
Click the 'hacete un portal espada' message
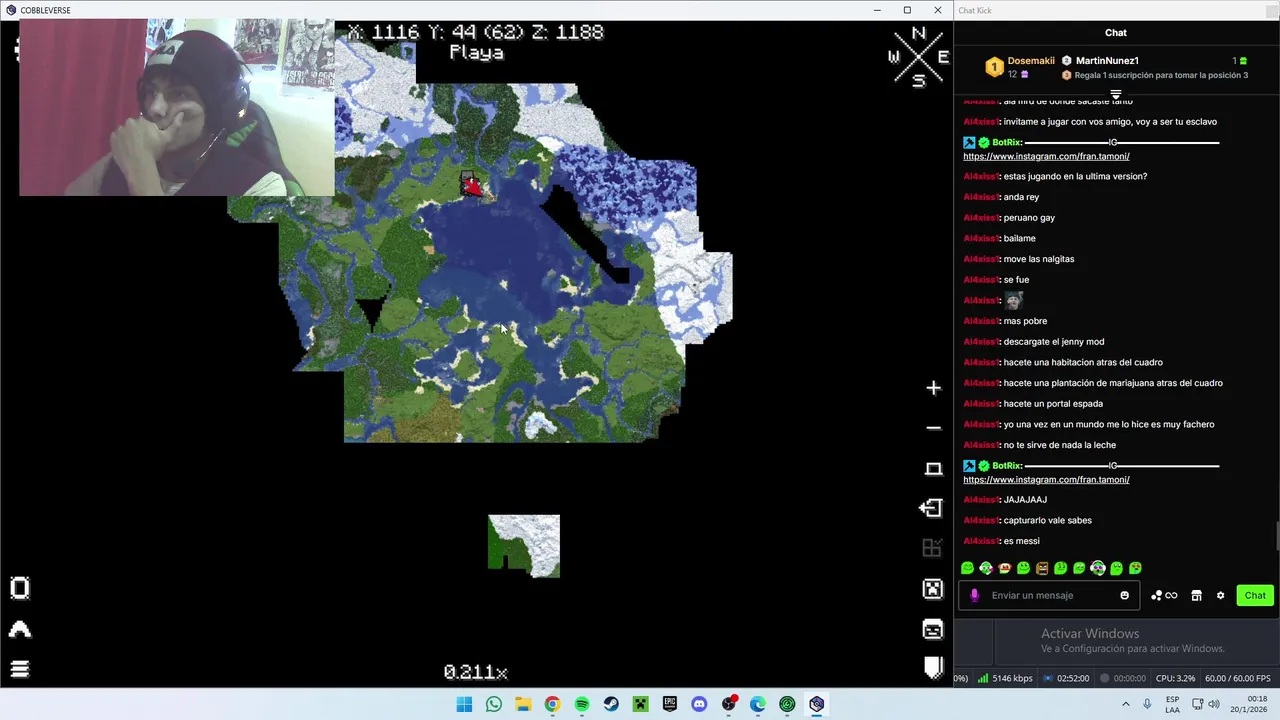coord(1053,404)
